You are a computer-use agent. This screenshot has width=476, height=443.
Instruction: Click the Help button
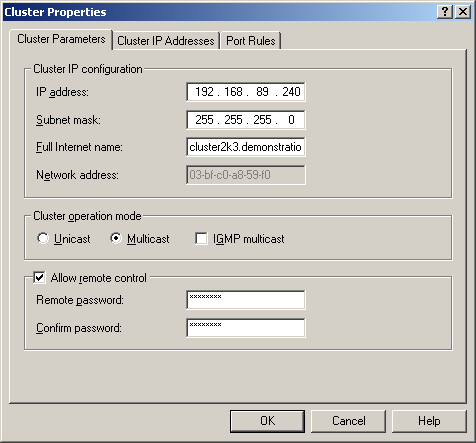[x=429, y=421]
